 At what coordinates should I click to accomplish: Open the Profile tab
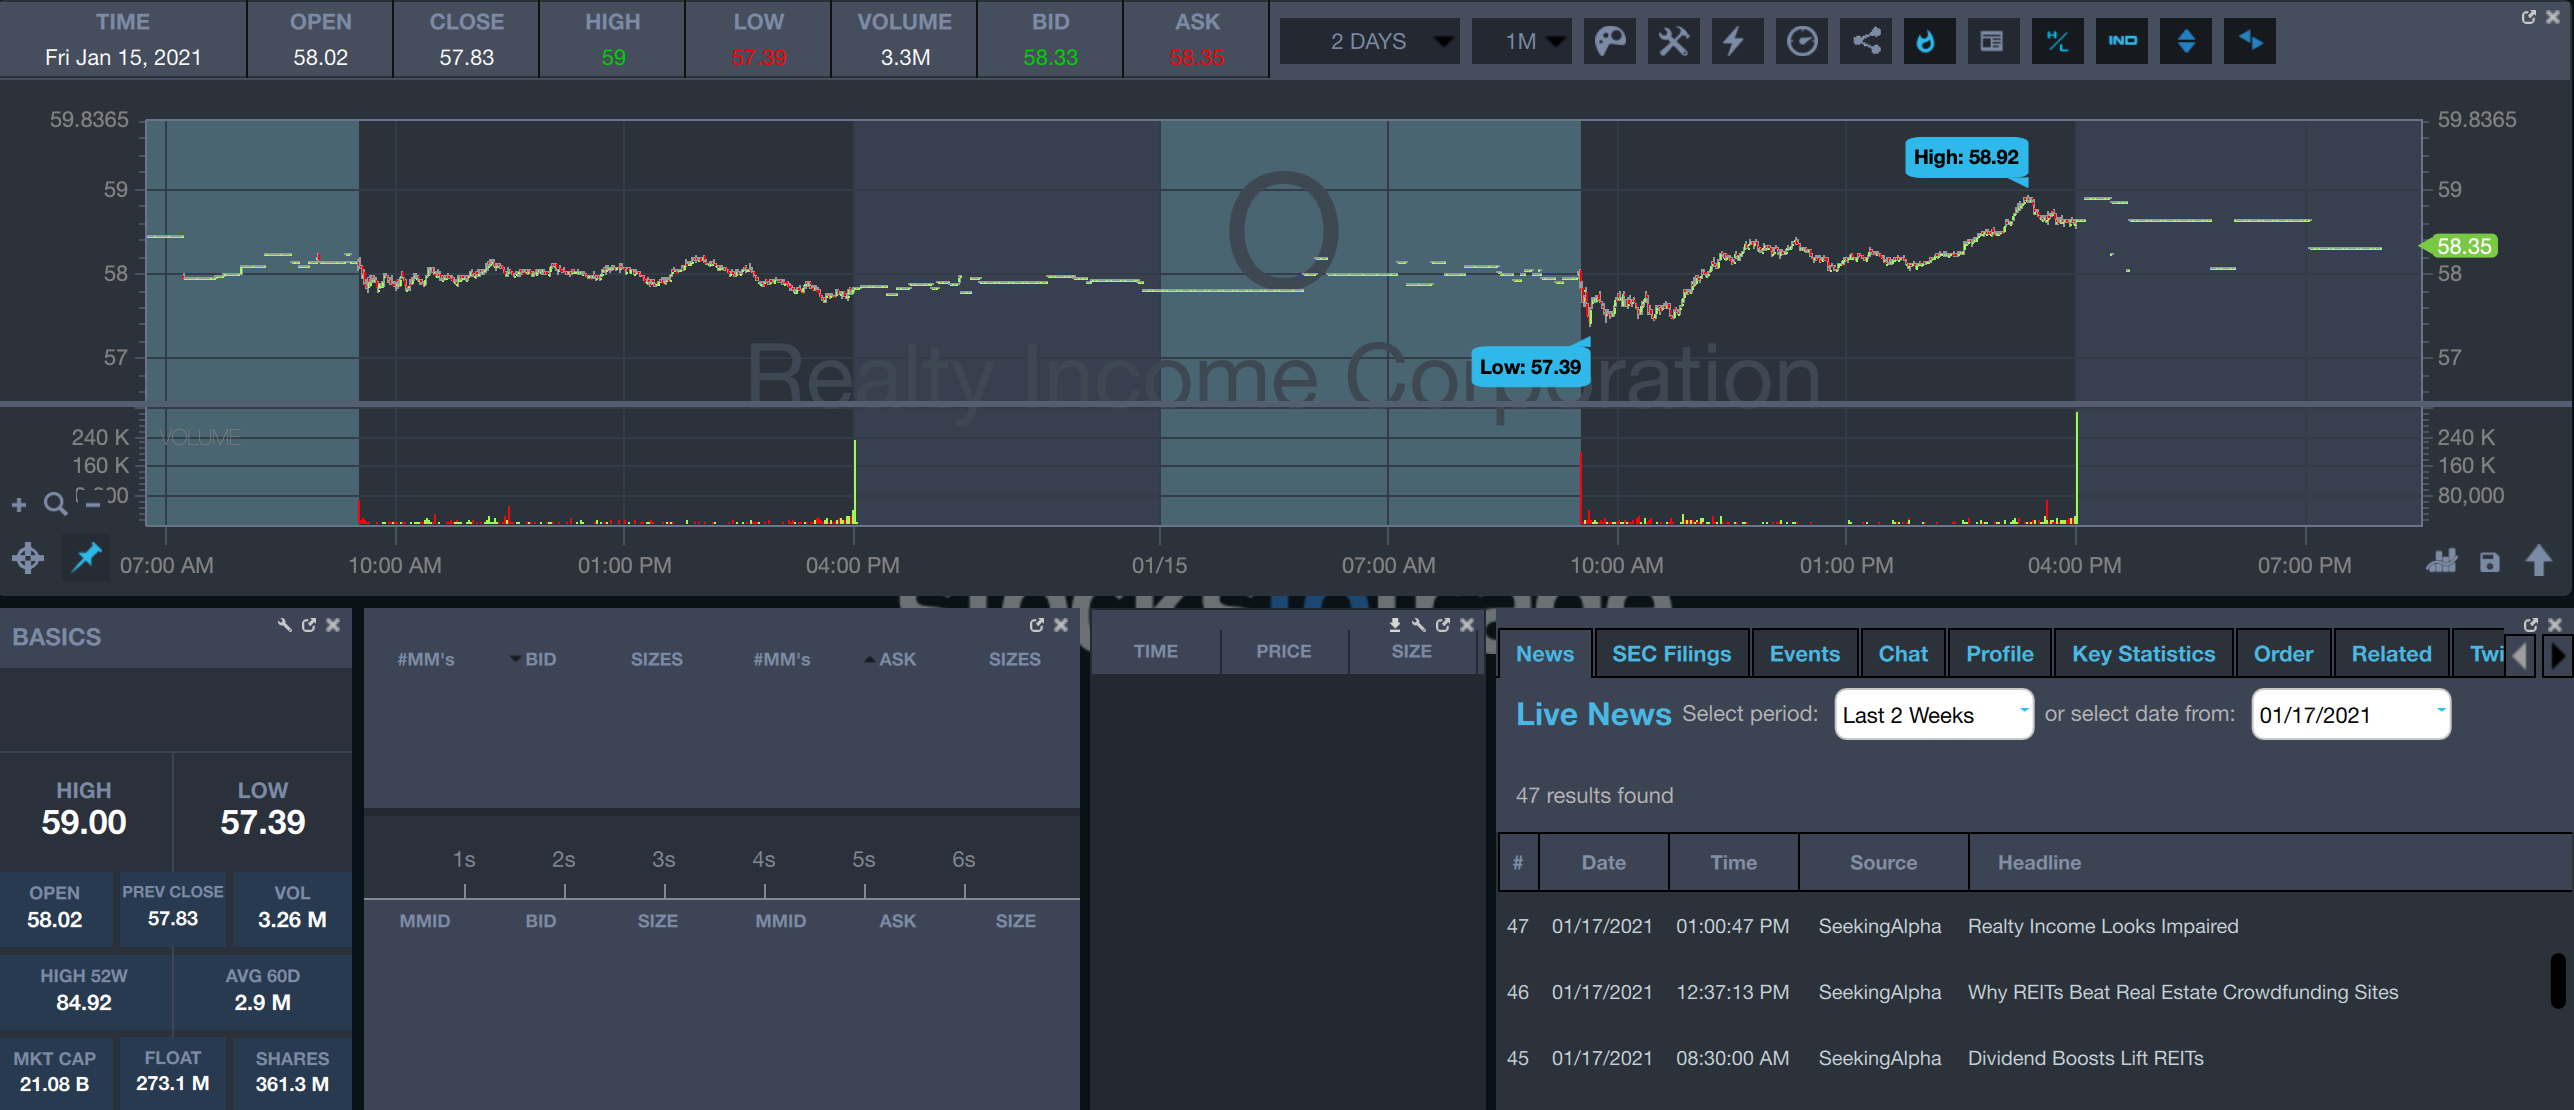(2000, 654)
